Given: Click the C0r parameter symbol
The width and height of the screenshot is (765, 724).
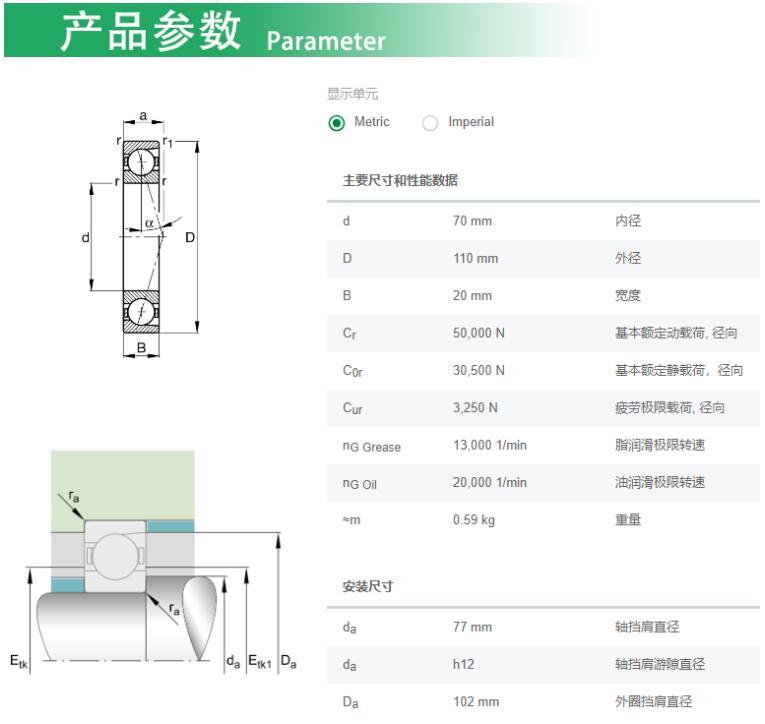Looking at the screenshot, I should click(352, 371).
